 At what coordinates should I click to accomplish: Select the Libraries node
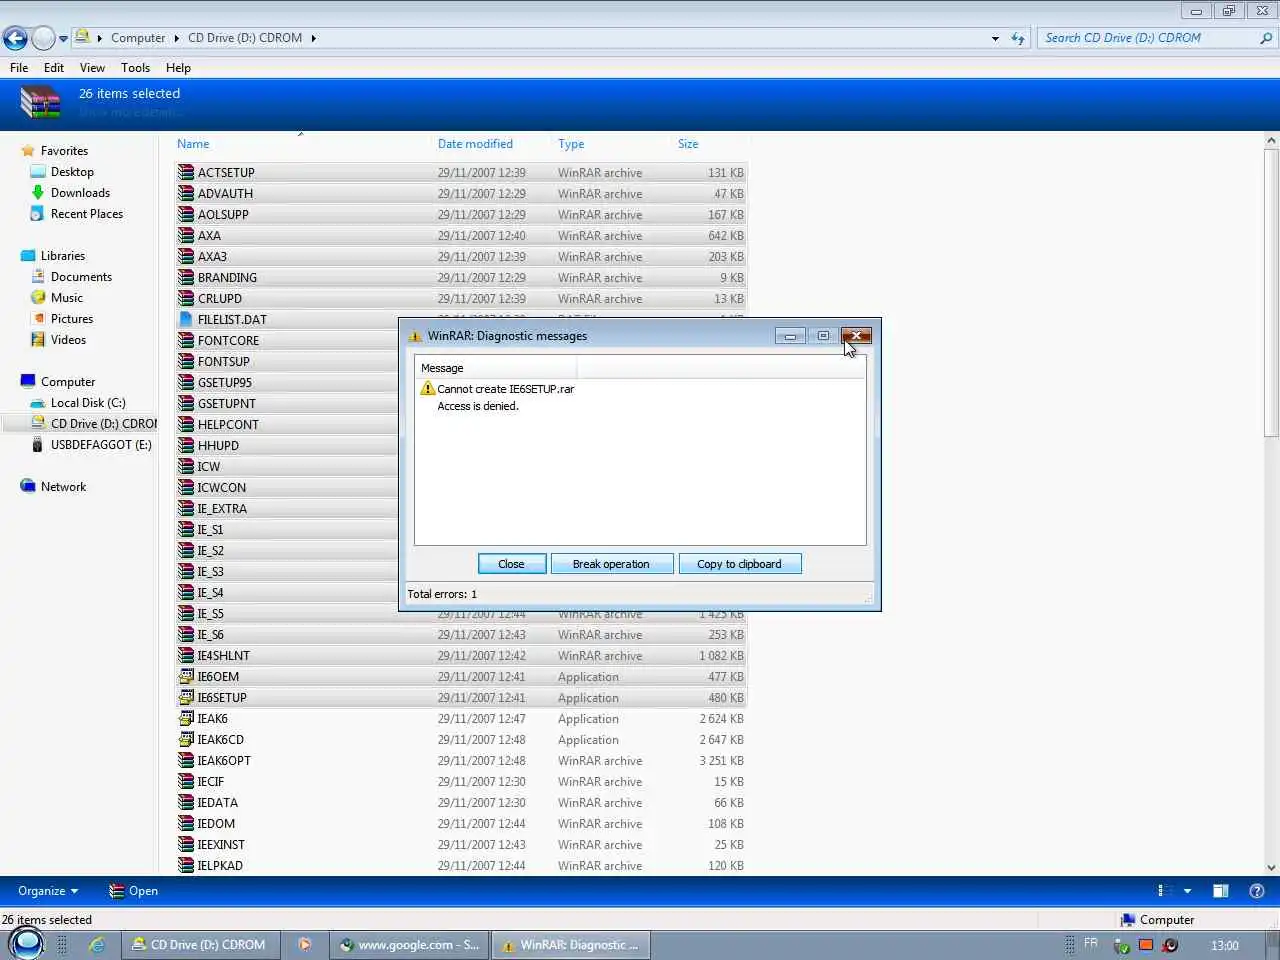pos(53,255)
